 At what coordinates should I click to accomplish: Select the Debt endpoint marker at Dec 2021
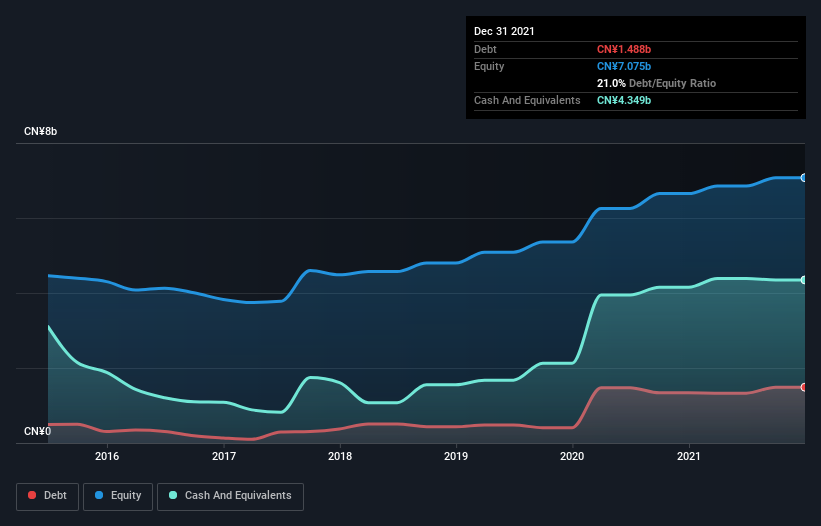804,387
